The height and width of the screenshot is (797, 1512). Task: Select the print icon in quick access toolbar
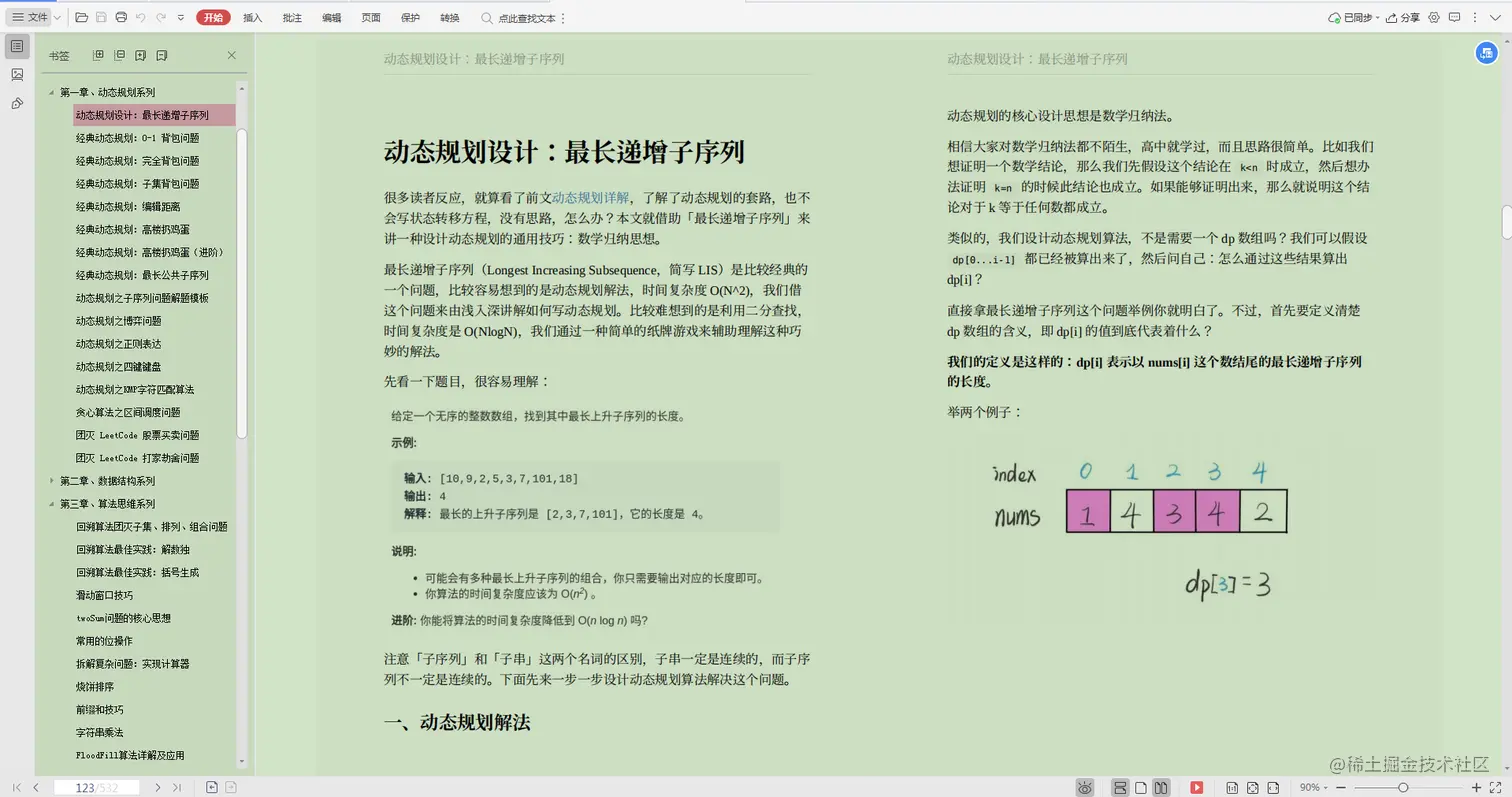121,17
